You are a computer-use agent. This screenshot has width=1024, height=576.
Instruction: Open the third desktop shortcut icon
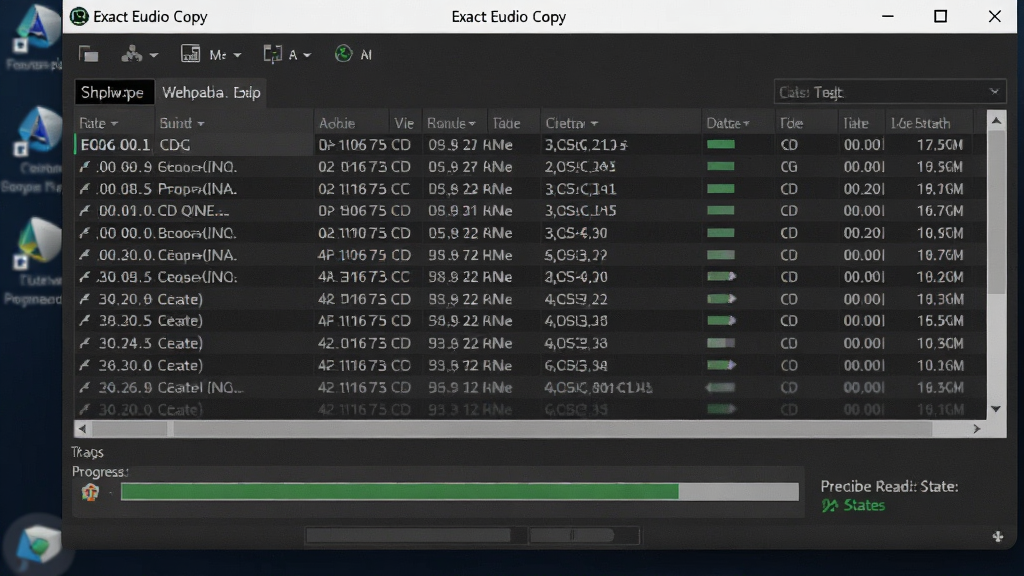39,245
